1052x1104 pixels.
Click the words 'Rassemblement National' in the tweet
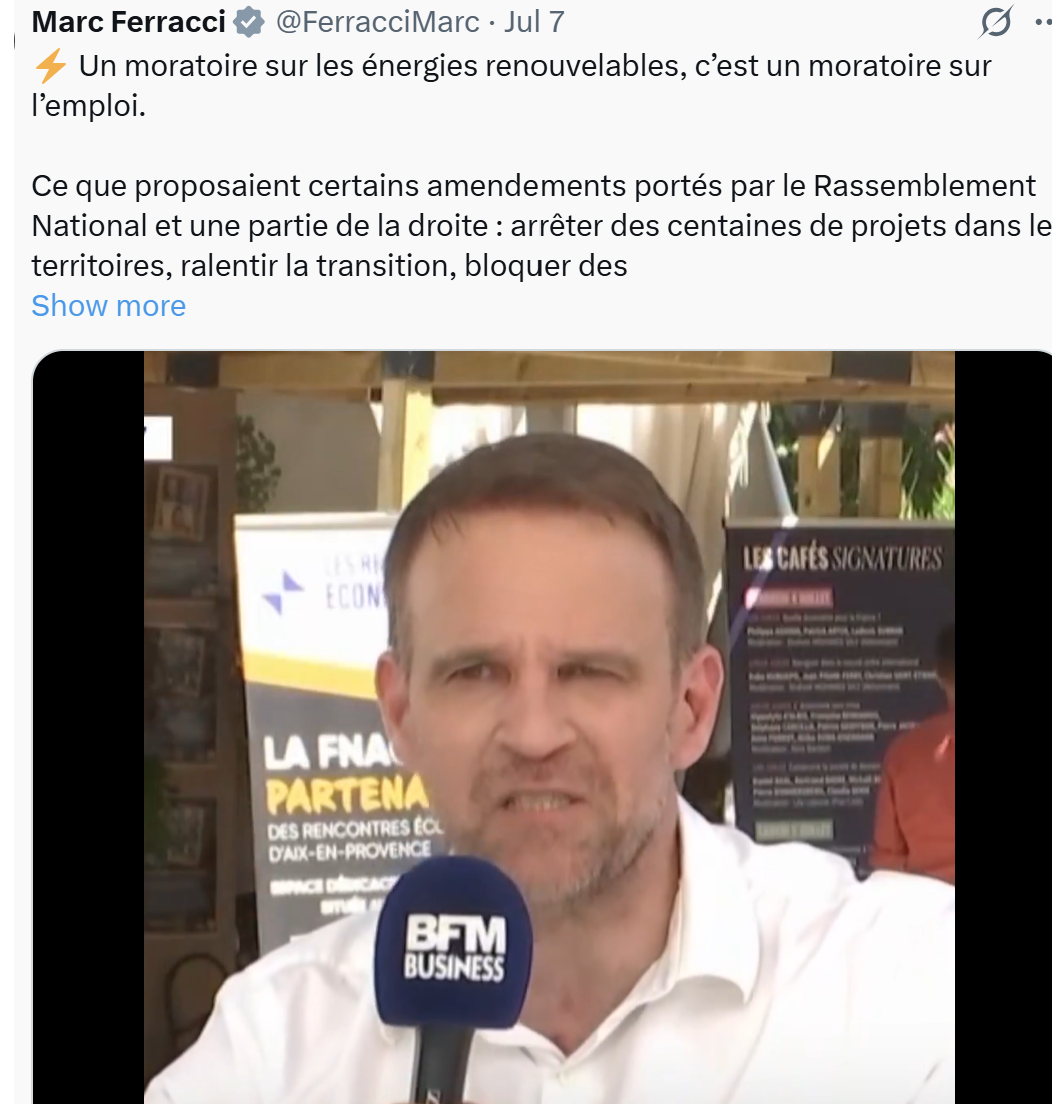click(x=925, y=186)
